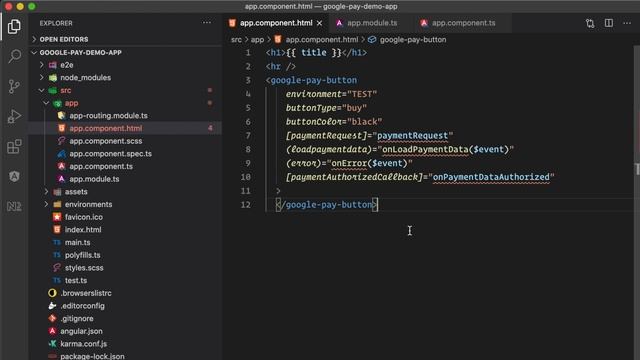Expand the Open Editors section
This screenshot has width=640, height=360.
tap(64, 39)
